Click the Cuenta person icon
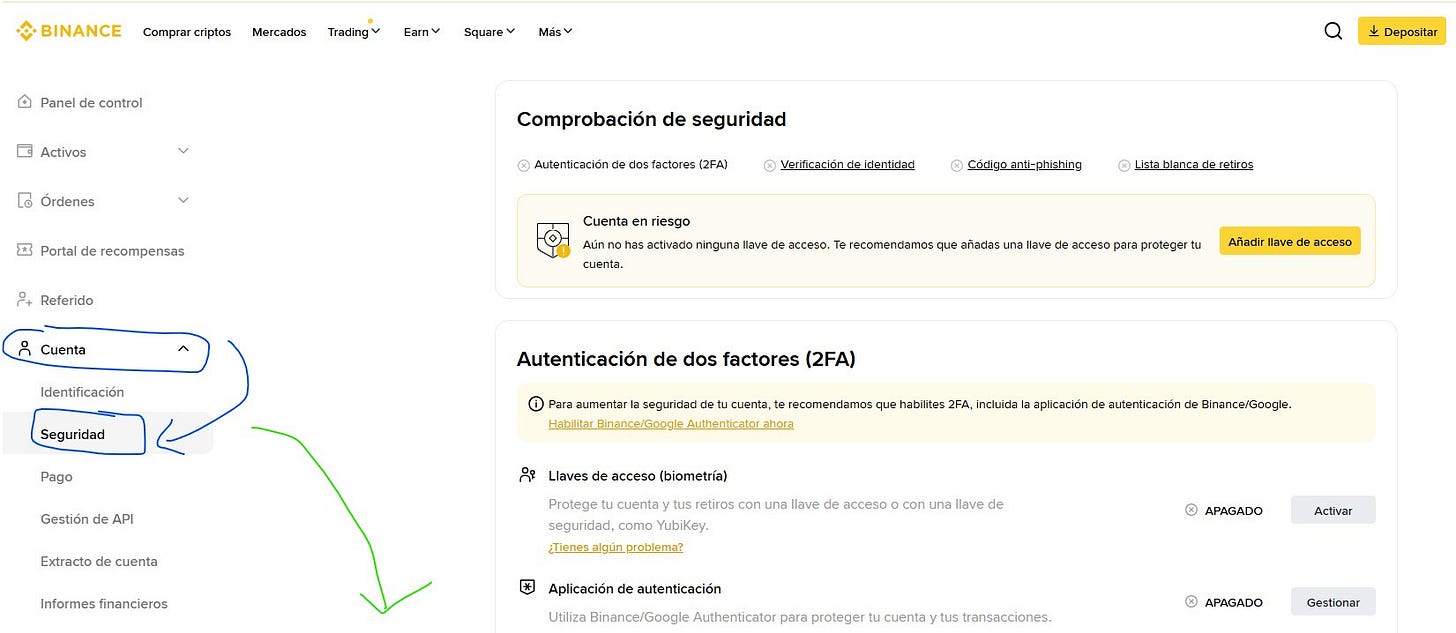The width and height of the screenshot is (1456, 633). [x=25, y=349]
